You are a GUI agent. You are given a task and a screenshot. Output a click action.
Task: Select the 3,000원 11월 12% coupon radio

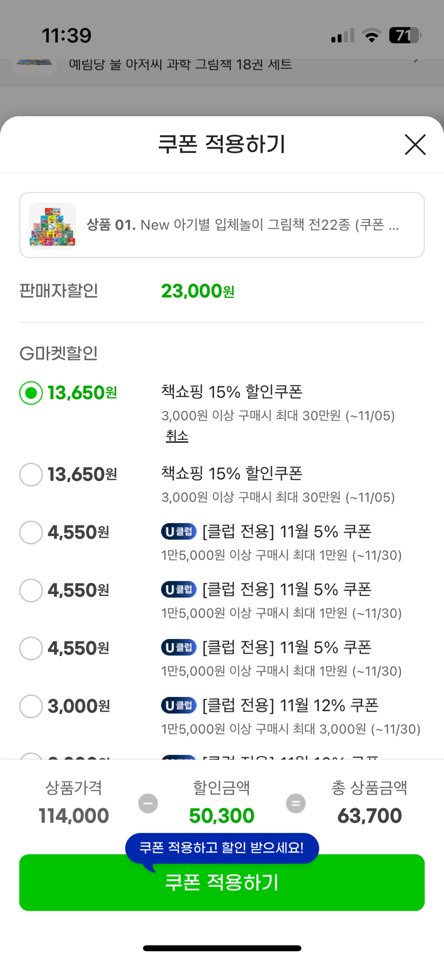point(31,706)
